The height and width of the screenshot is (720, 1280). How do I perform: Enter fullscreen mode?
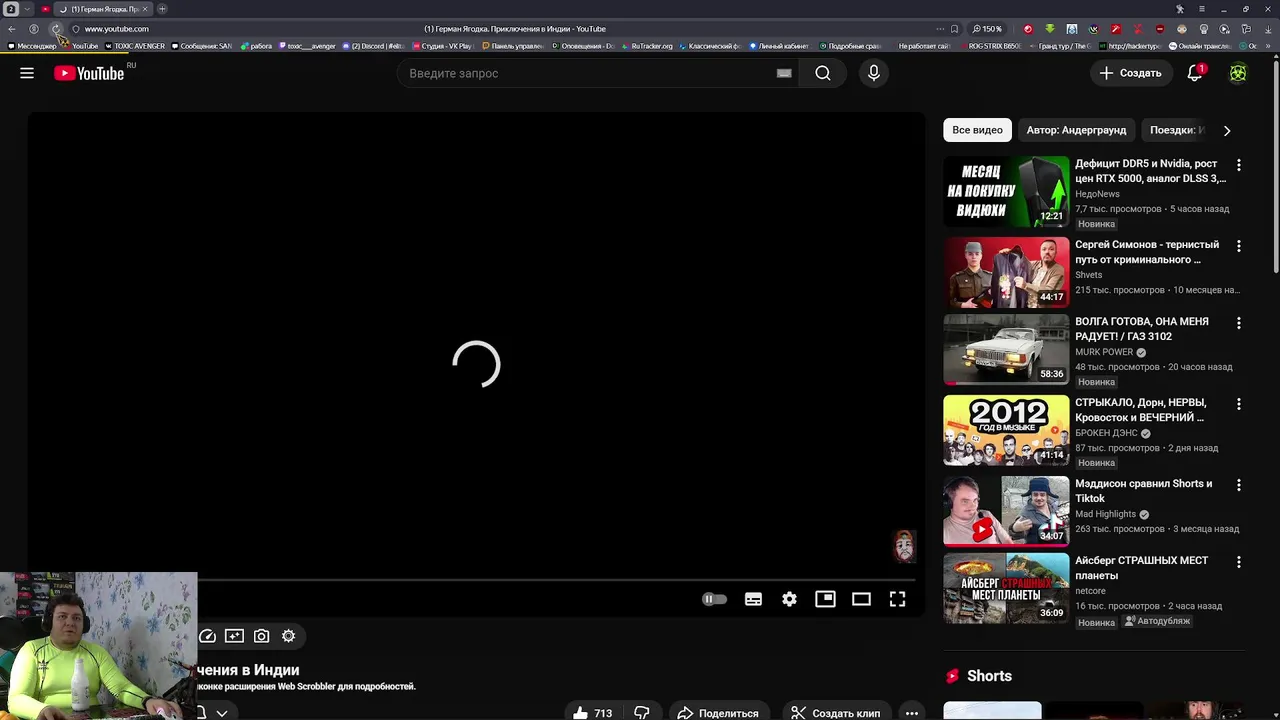(x=897, y=599)
